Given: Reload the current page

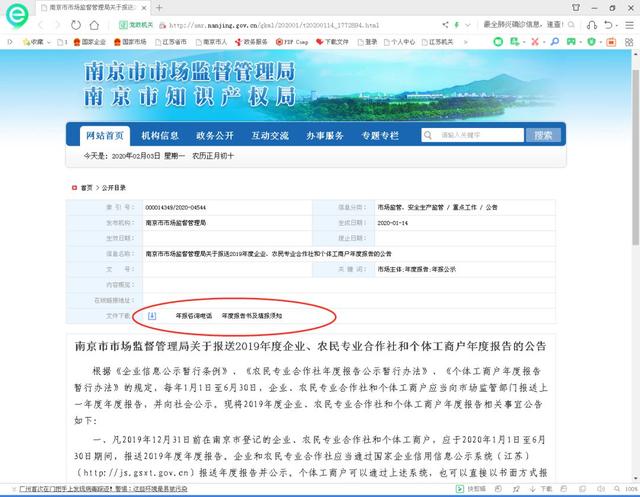Looking at the screenshot, I should pos(76,25).
